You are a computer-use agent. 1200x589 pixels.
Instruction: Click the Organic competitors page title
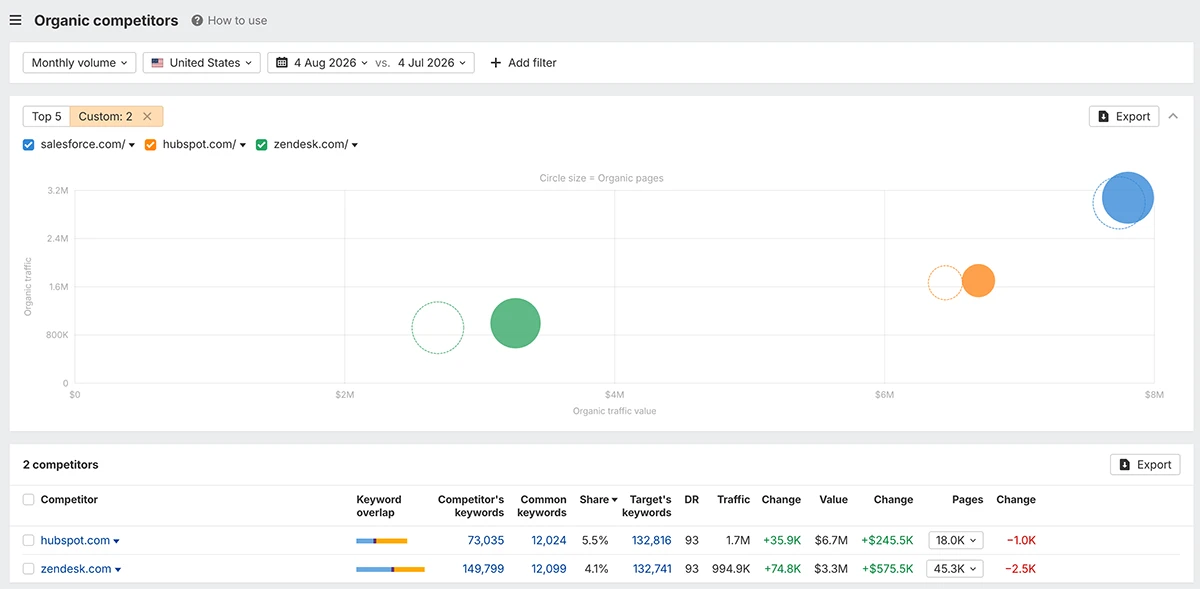(106, 20)
